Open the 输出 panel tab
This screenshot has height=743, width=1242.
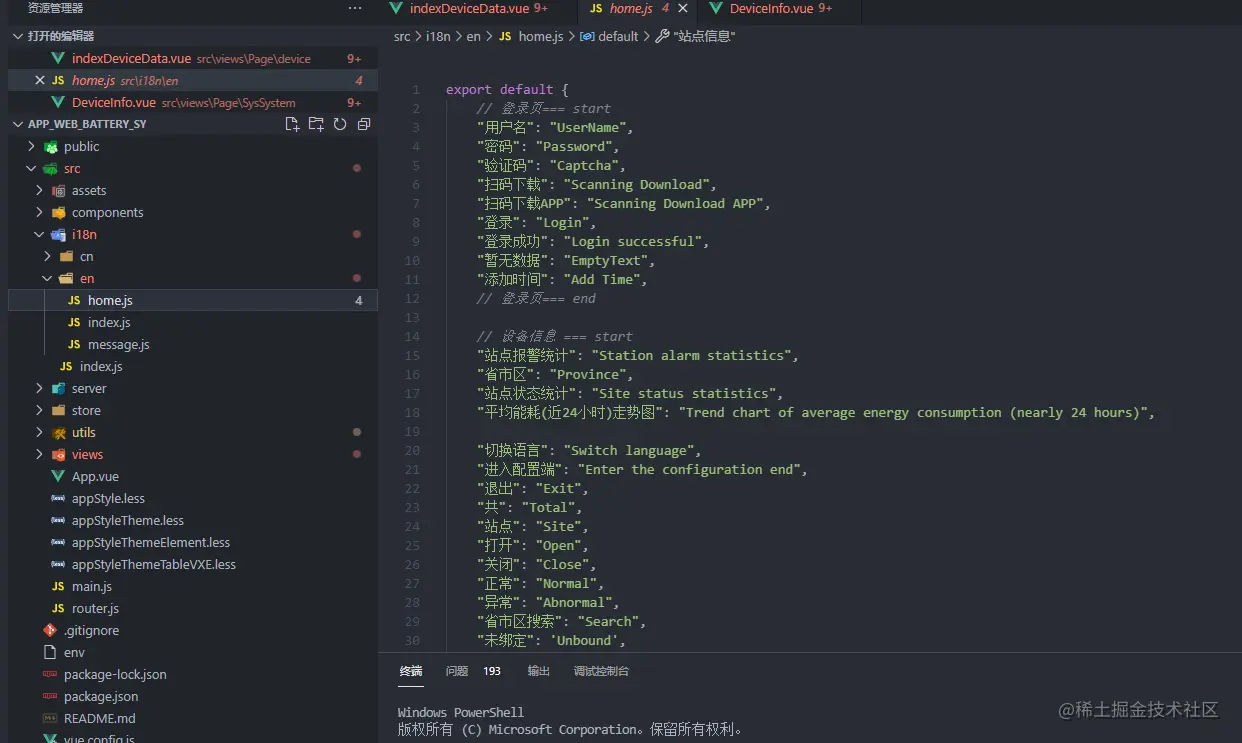pyautogui.click(x=539, y=671)
